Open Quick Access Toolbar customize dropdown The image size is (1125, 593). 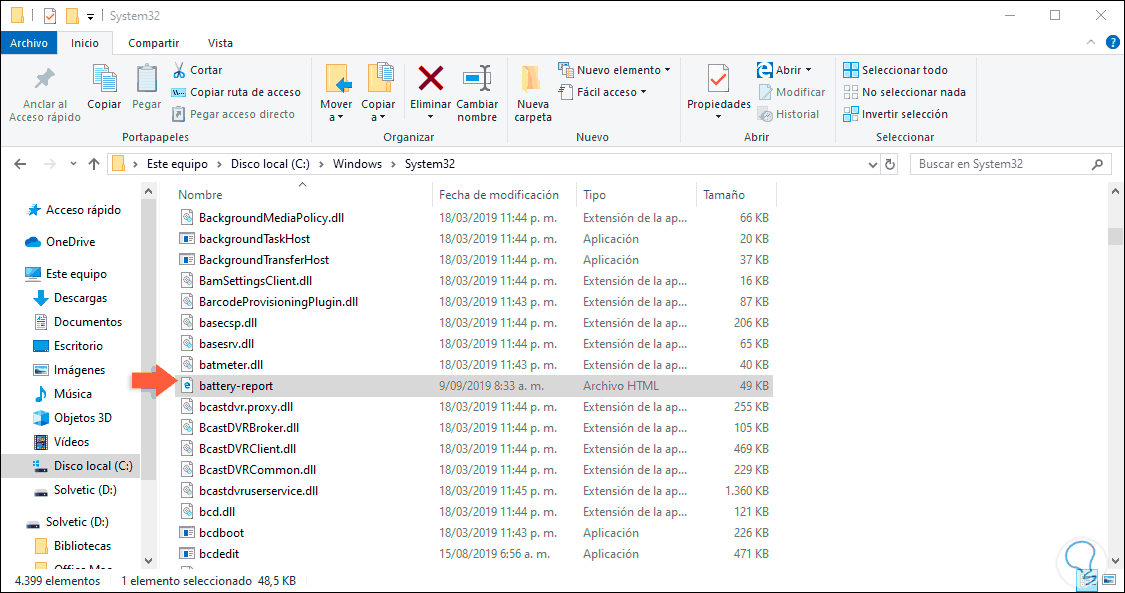click(x=90, y=16)
